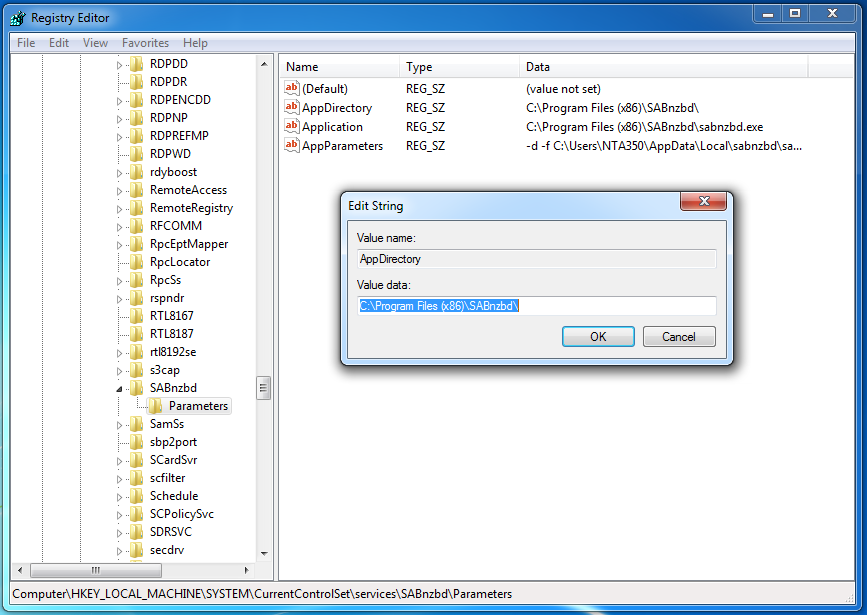Click the RDPNP folder icon
The width and height of the screenshot is (867, 615).
point(136,118)
